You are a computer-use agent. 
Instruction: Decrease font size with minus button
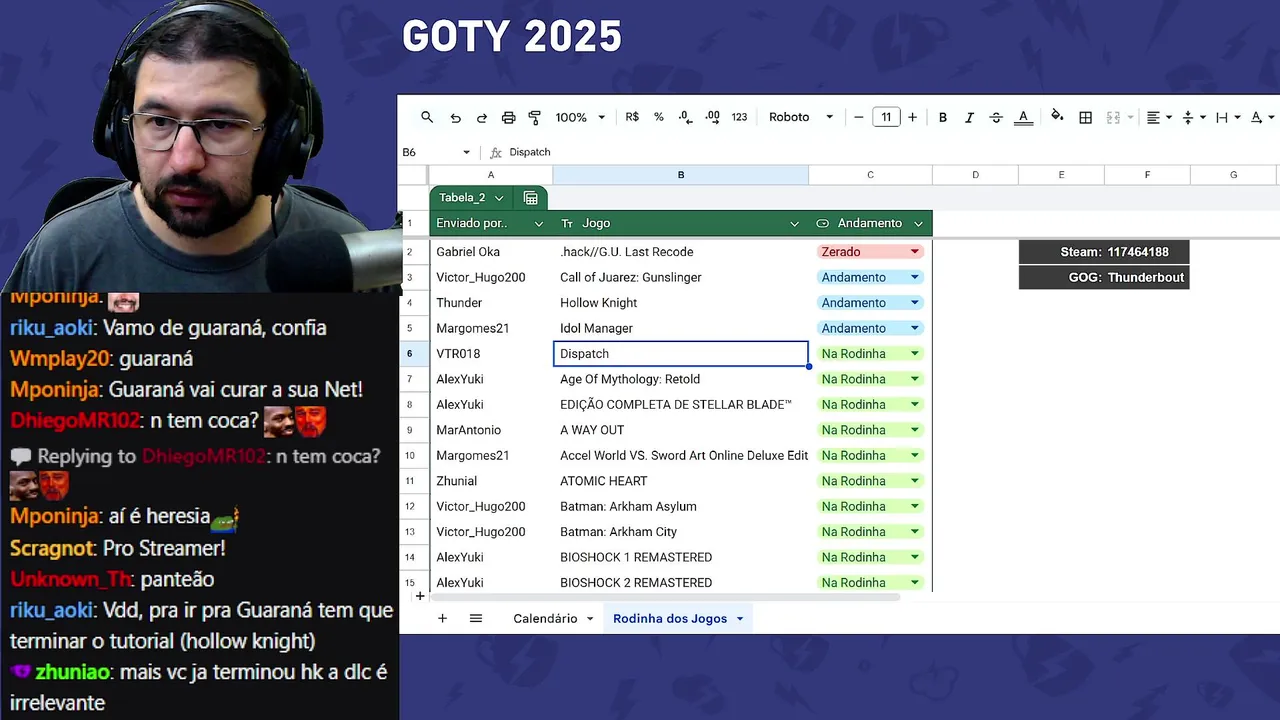pos(859,117)
